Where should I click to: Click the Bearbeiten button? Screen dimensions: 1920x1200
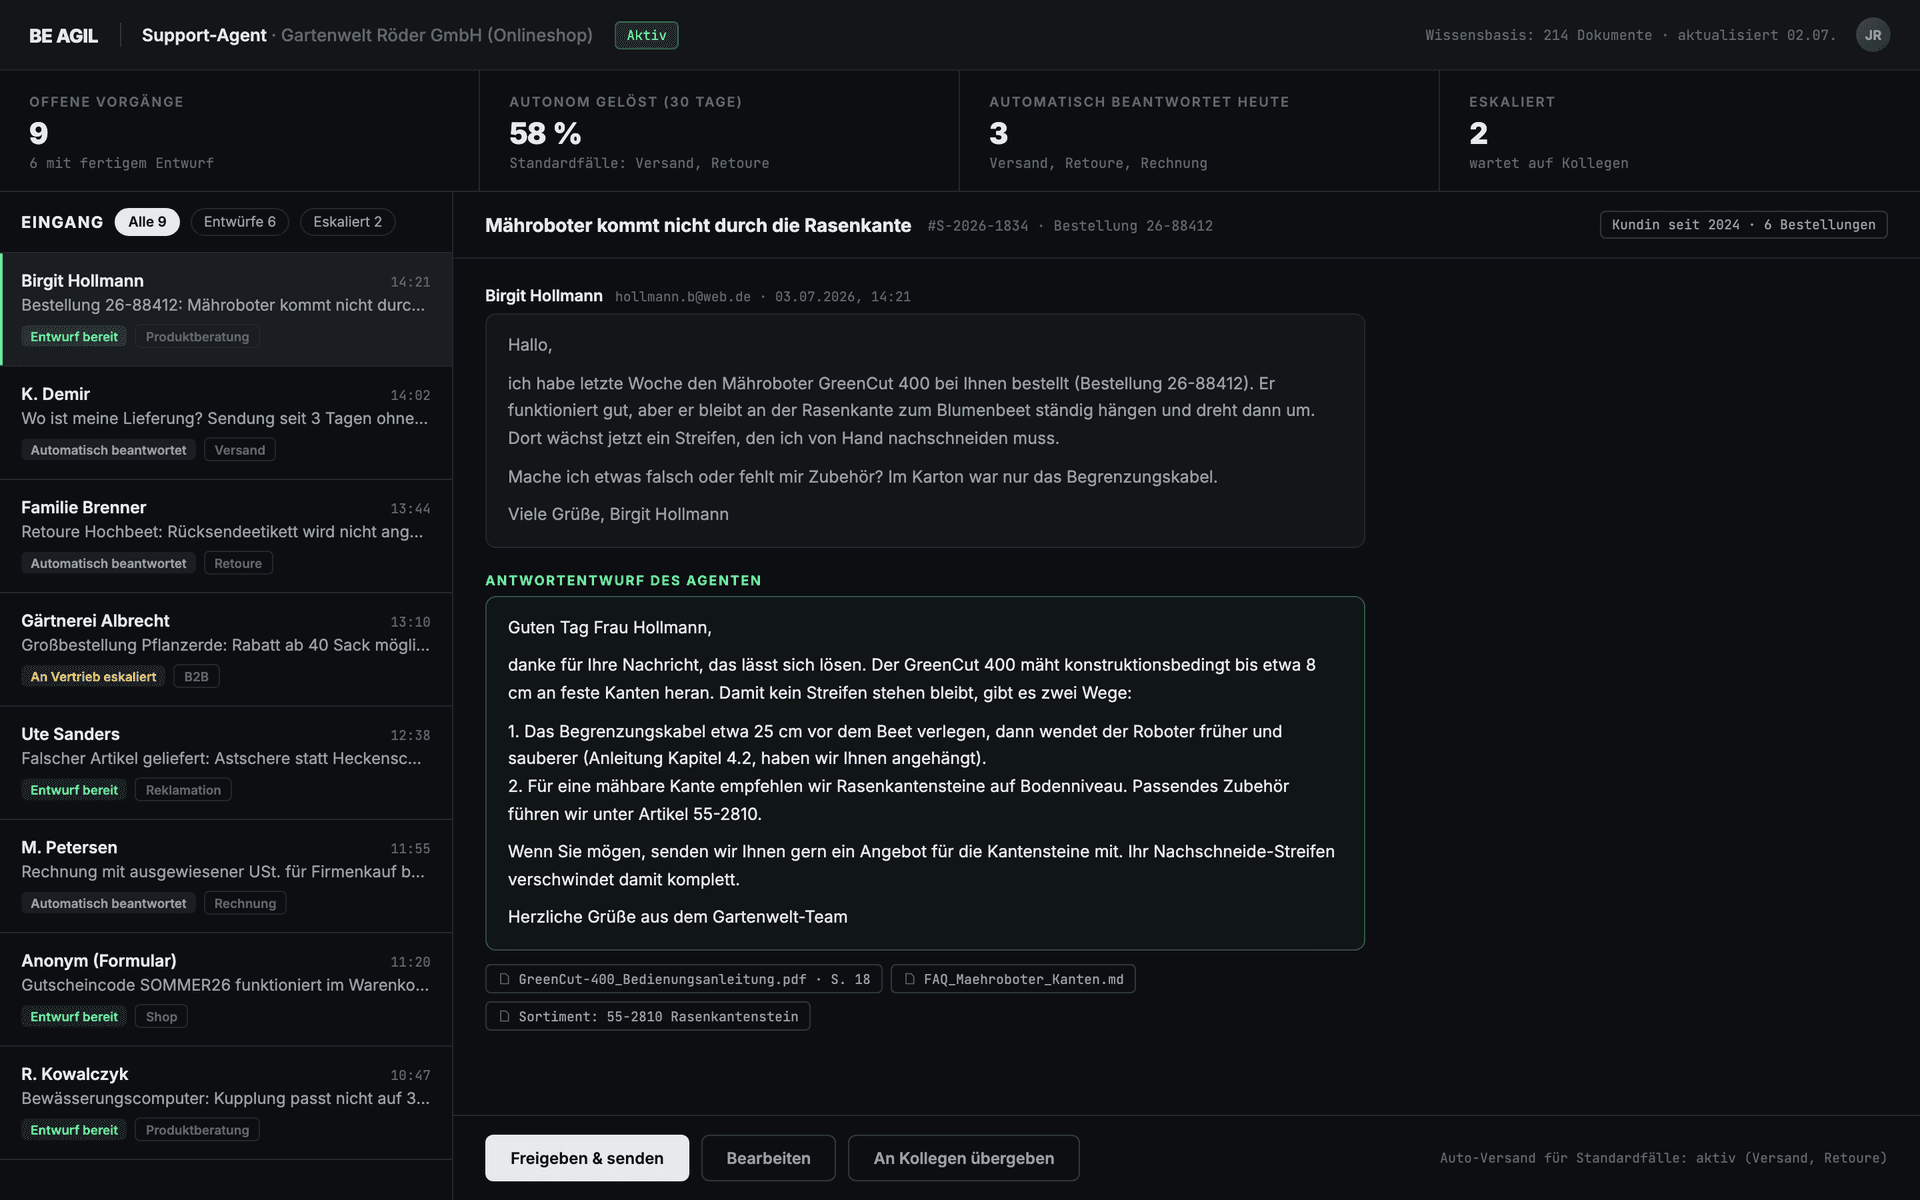point(768,1158)
